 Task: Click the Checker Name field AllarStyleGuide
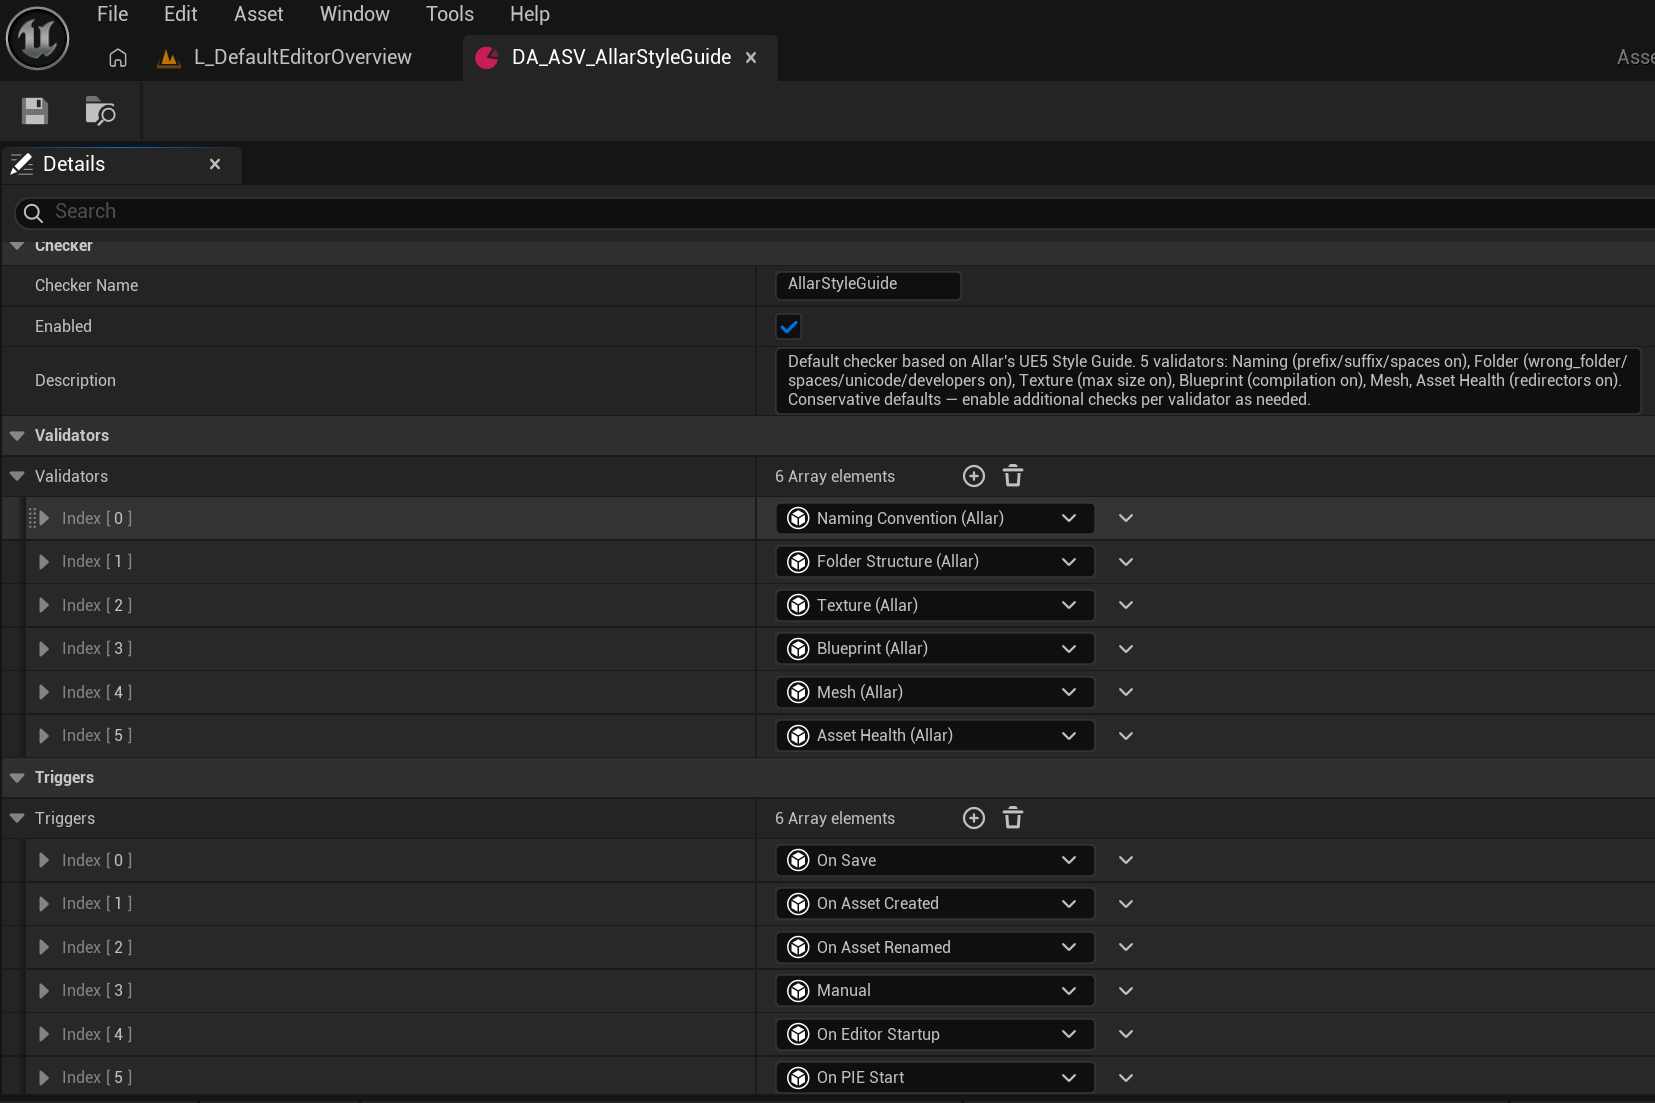click(x=868, y=285)
